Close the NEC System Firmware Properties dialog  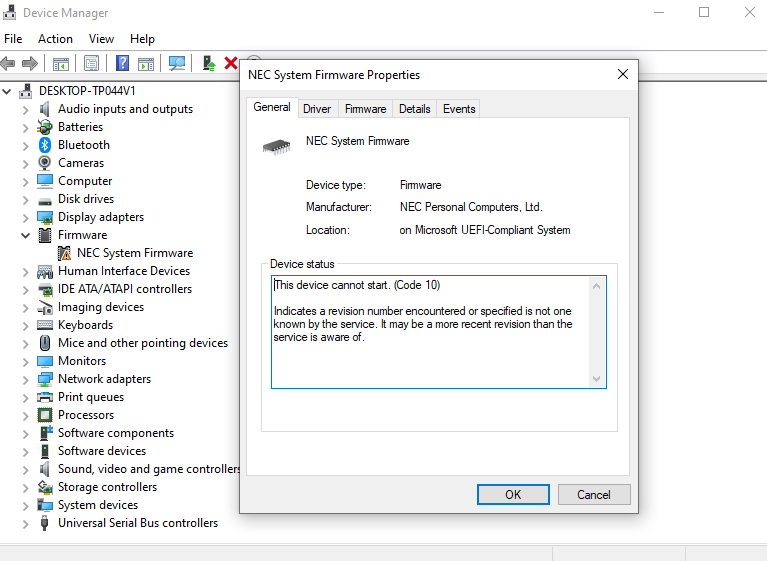pyautogui.click(x=623, y=74)
